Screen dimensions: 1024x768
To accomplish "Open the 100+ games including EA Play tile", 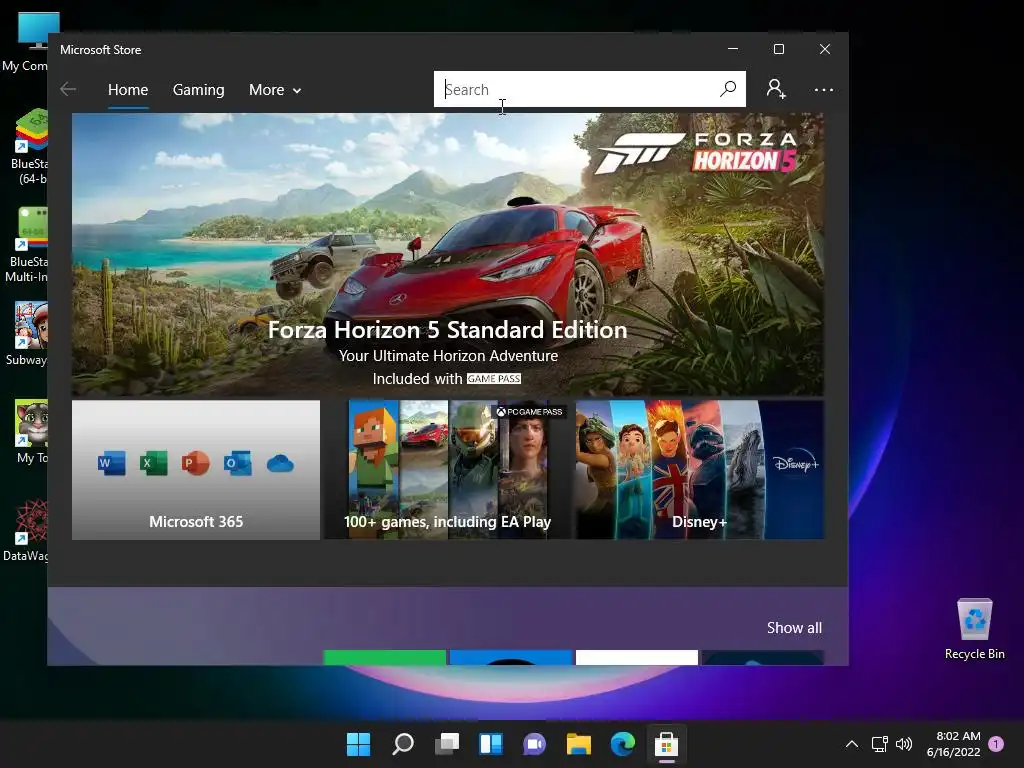I will tap(447, 470).
